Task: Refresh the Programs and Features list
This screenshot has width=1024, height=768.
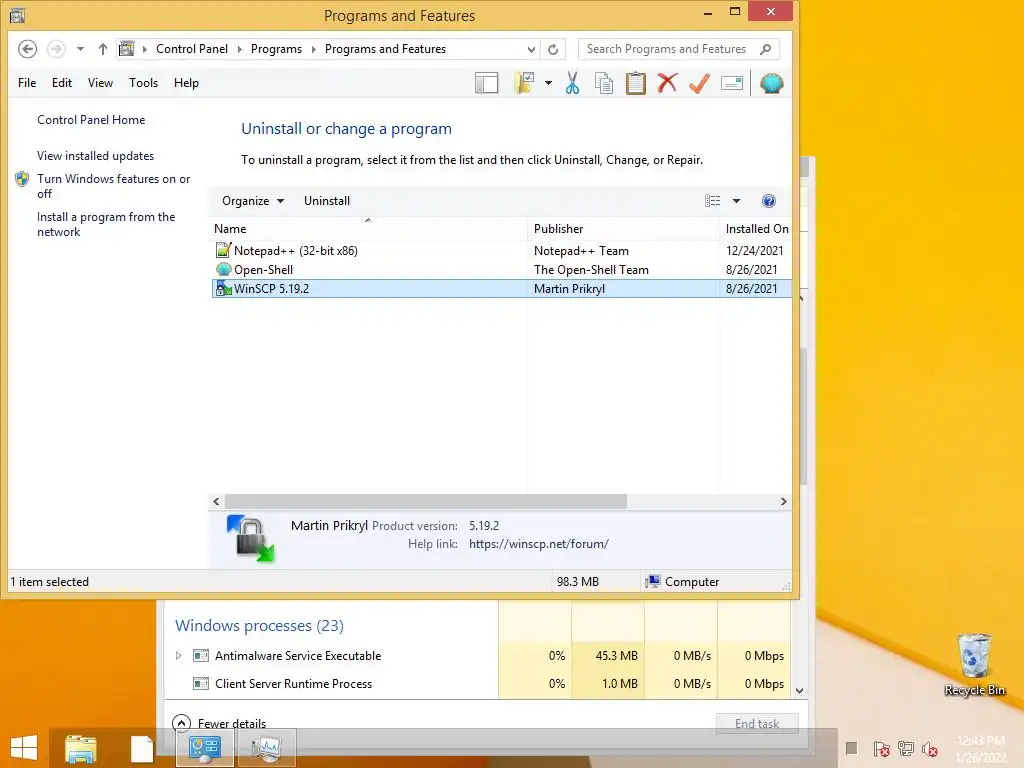Action: pyautogui.click(x=553, y=50)
